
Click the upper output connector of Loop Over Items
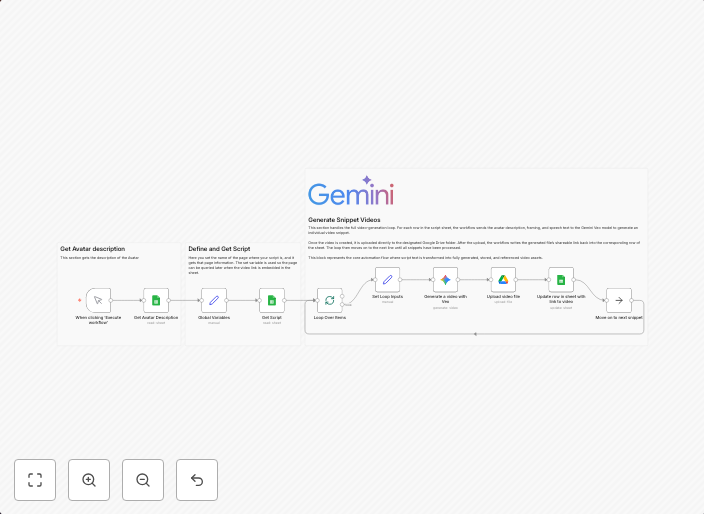click(342, 296)
